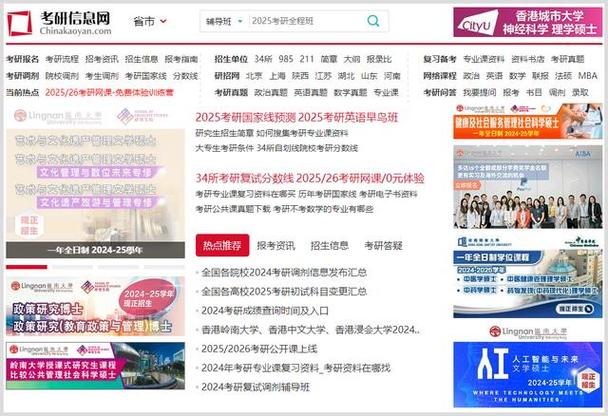Open 全国各高校2025考研初试科目变更汇总
This screenshot has width=608, height=416.
pyautogui.click(x=284, y=291)
